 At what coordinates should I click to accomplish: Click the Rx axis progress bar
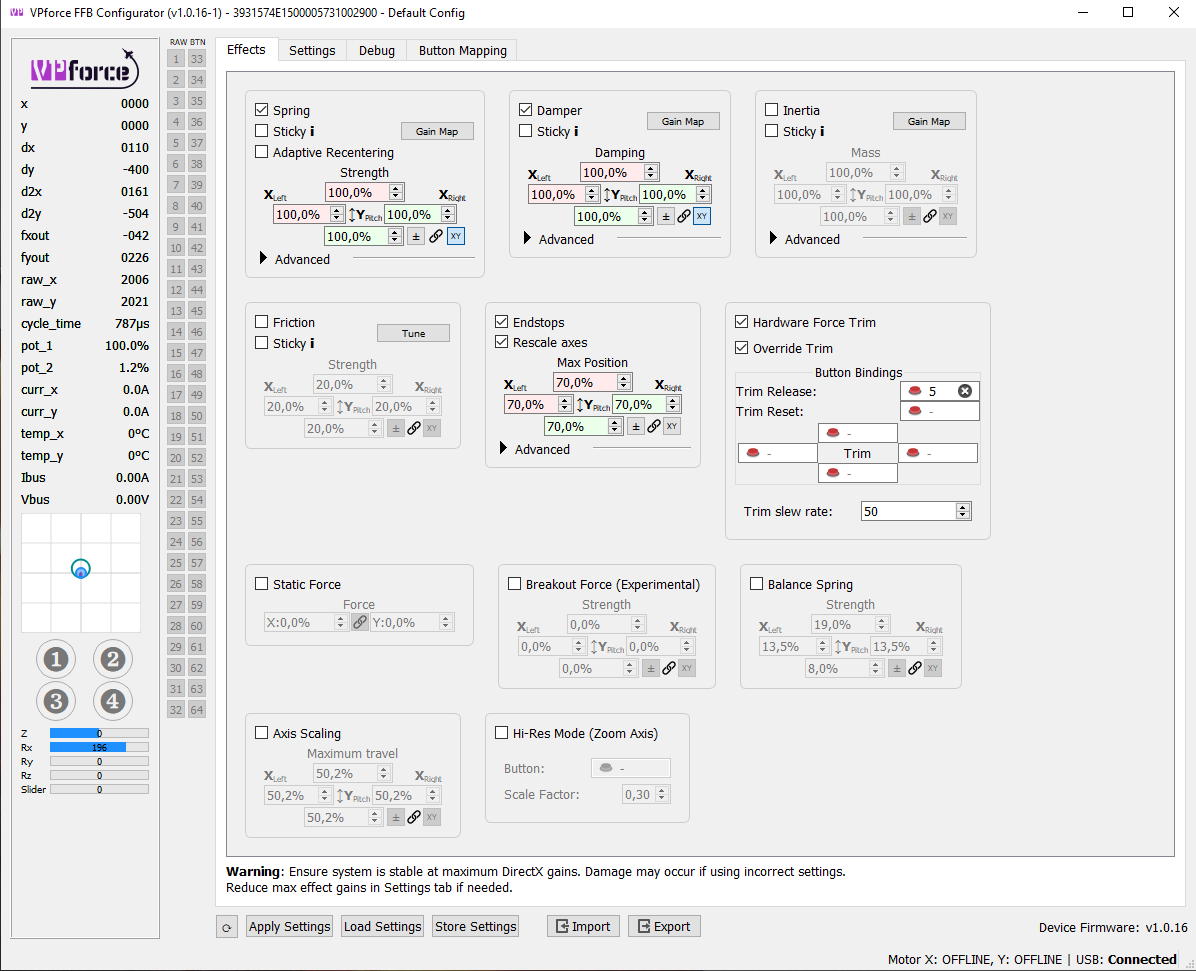click(x=99, y=748)
